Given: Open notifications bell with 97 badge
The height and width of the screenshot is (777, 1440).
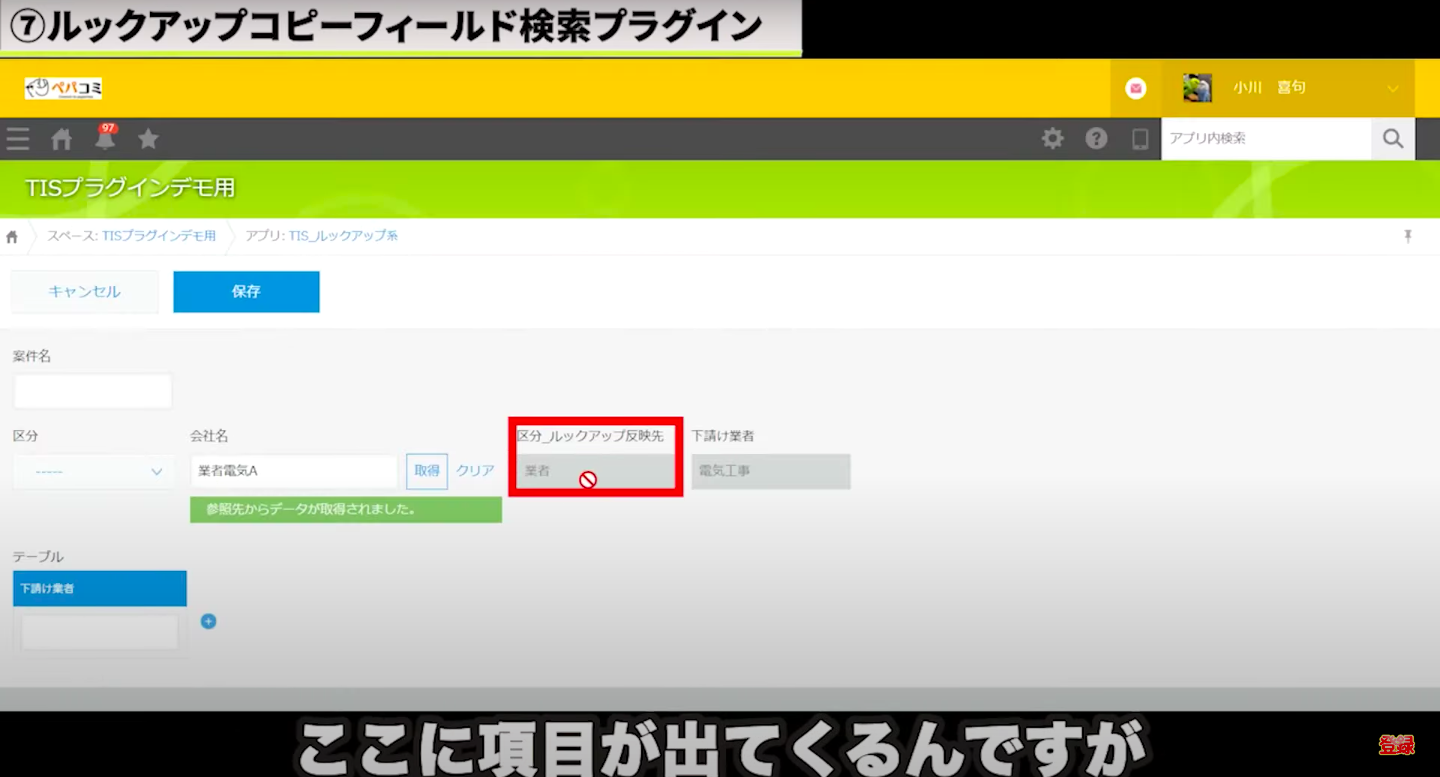Looking at the screenshot, I should pos(105,139).
